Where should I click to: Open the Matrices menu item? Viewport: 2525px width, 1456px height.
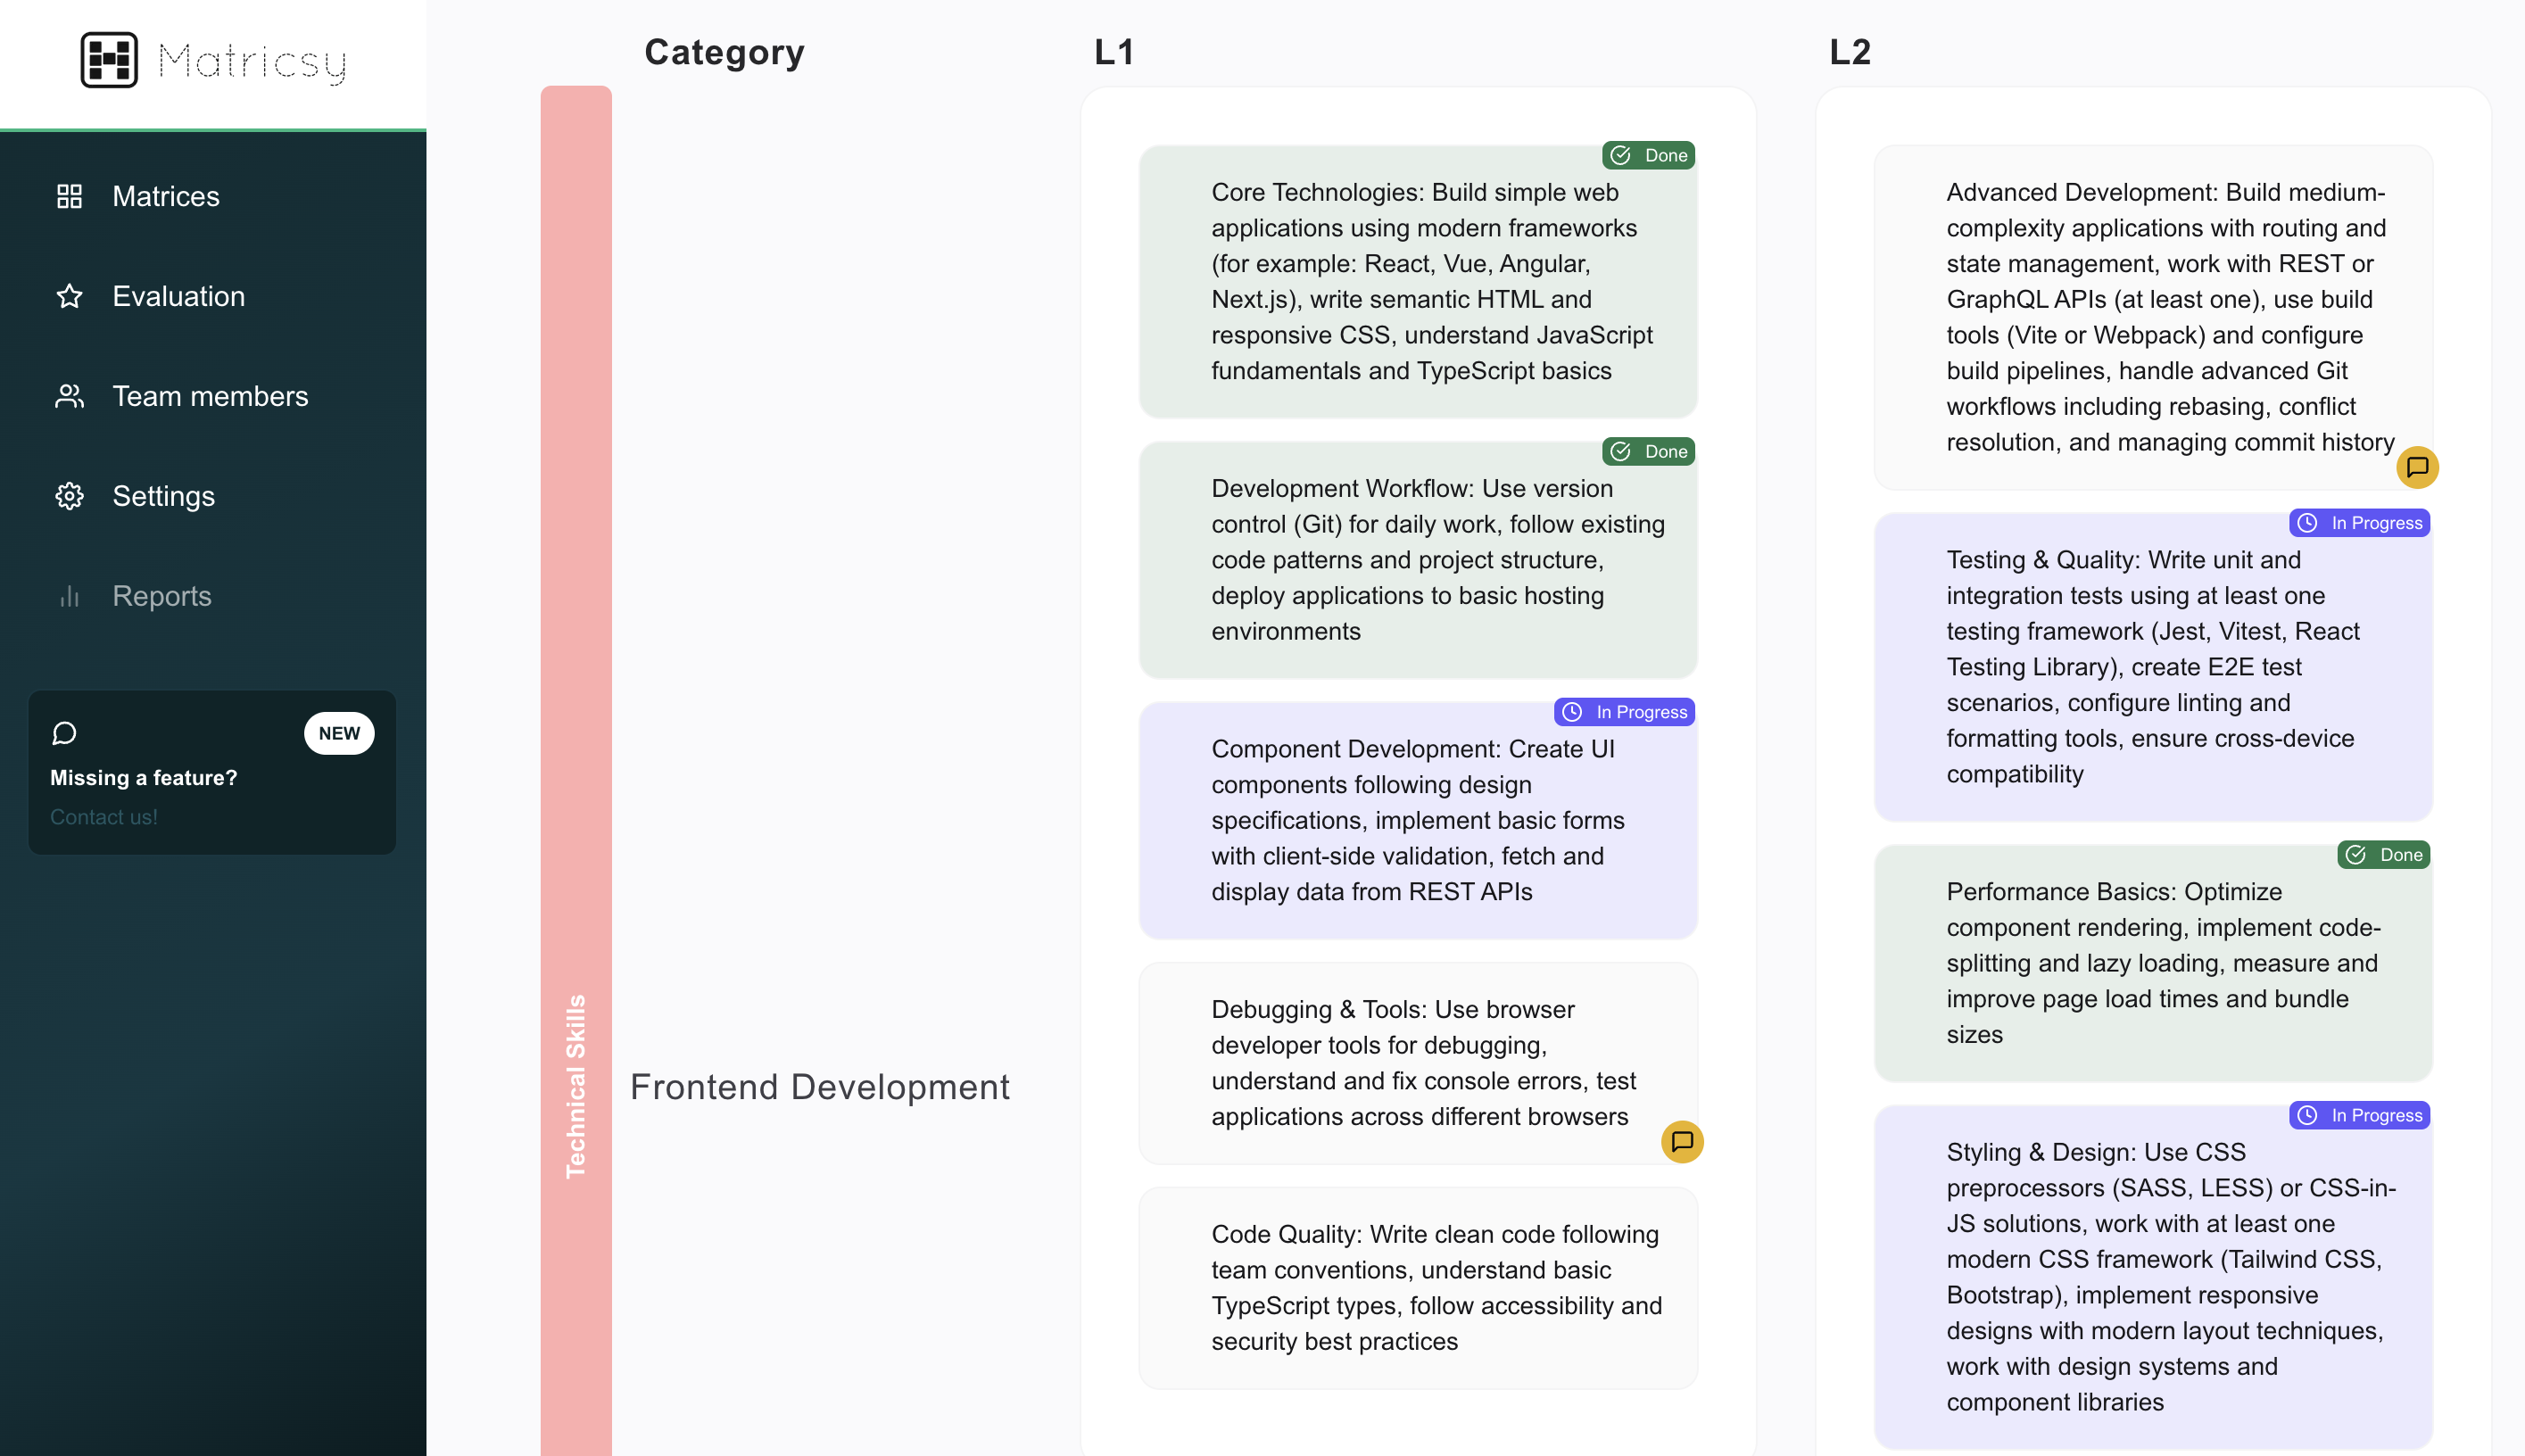[166, 196]
